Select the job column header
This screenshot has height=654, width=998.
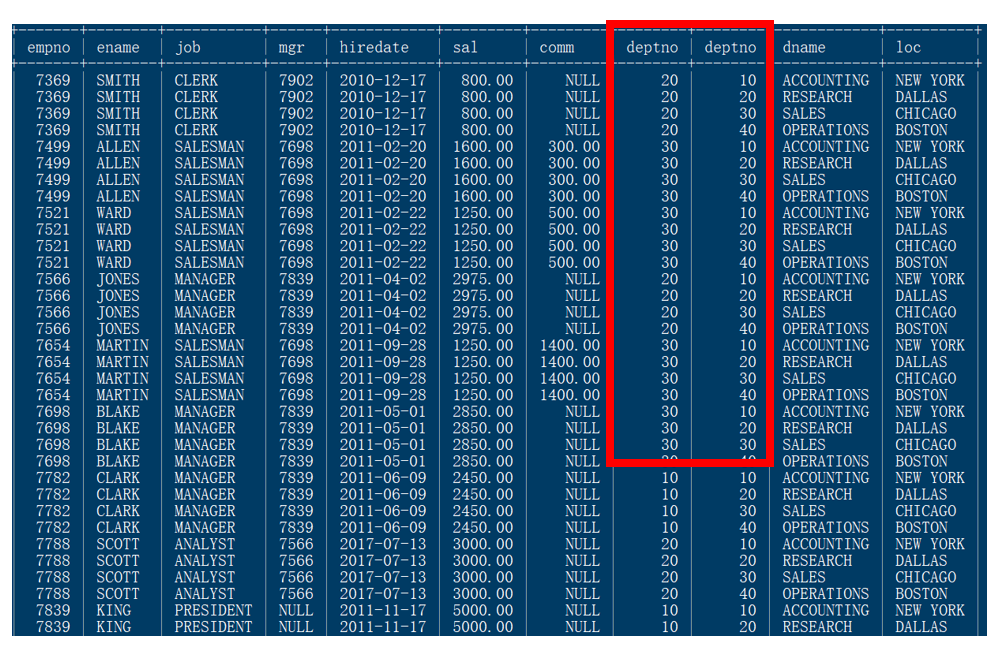188,48
